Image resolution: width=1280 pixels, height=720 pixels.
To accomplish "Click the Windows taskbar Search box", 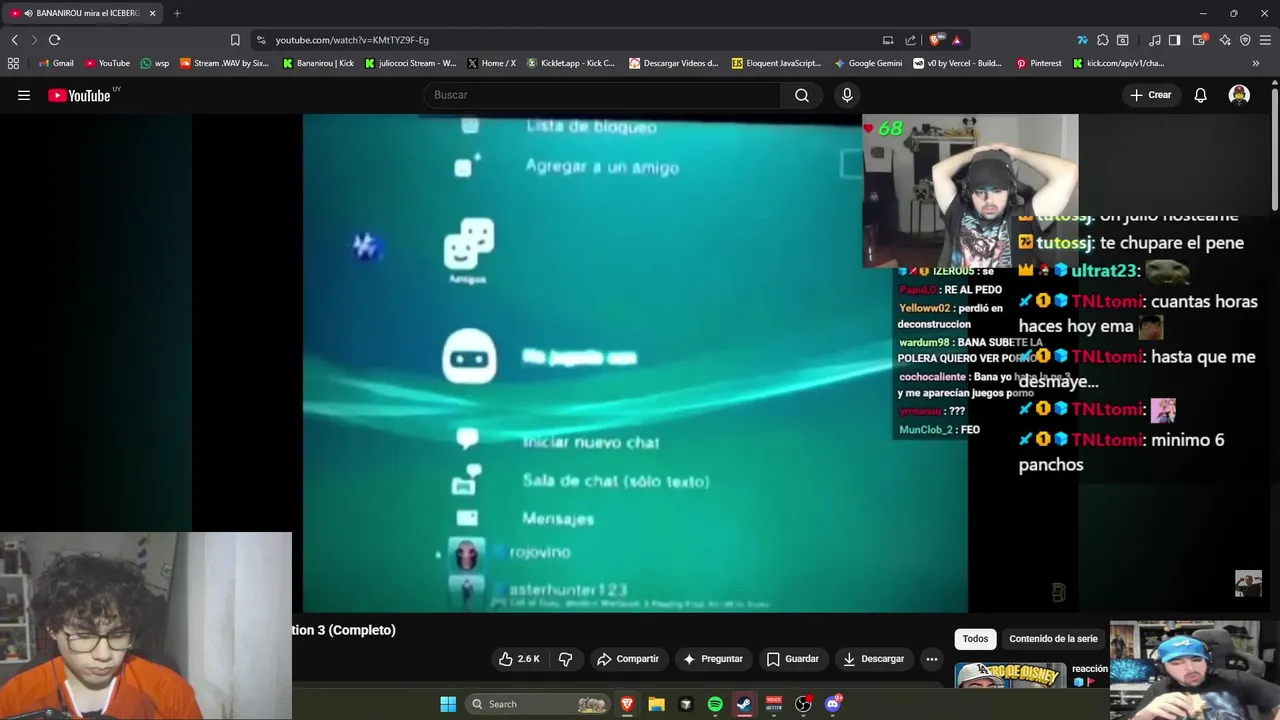I will point(538,704).
